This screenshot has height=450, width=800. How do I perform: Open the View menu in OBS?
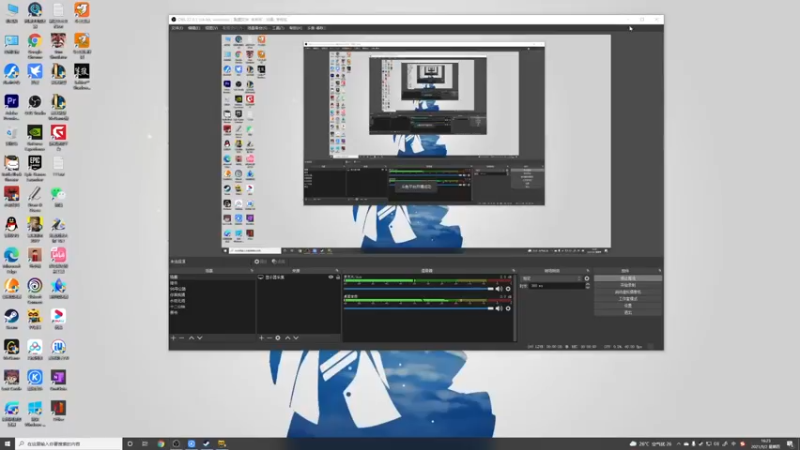point(211,28)
